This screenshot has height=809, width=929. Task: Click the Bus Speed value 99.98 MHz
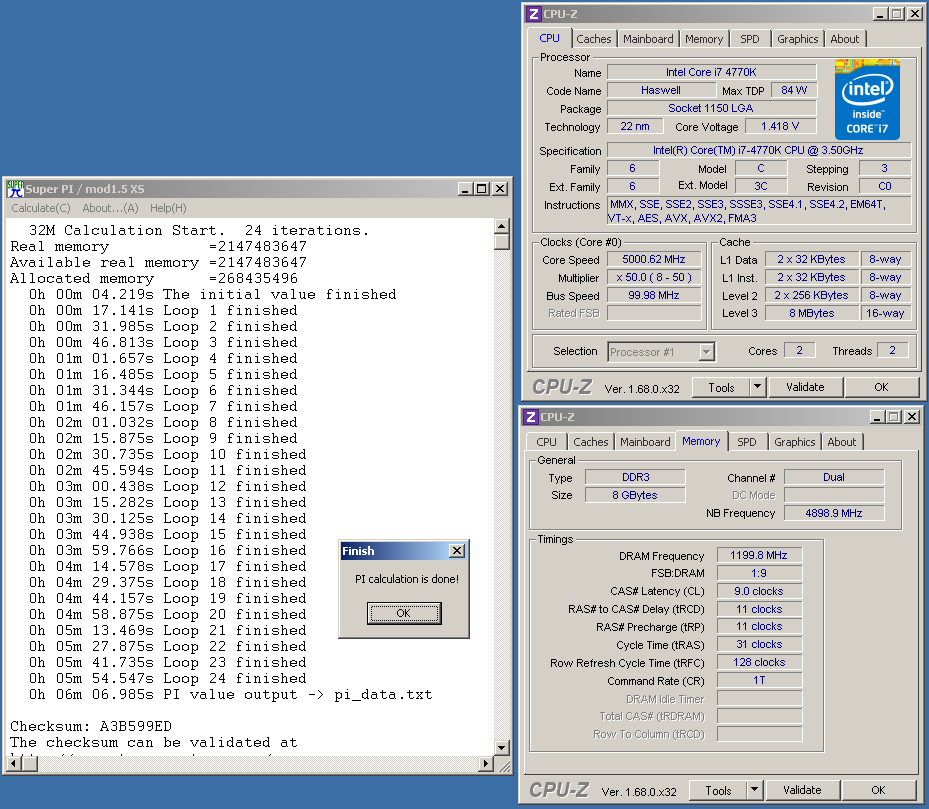[653, 295]
